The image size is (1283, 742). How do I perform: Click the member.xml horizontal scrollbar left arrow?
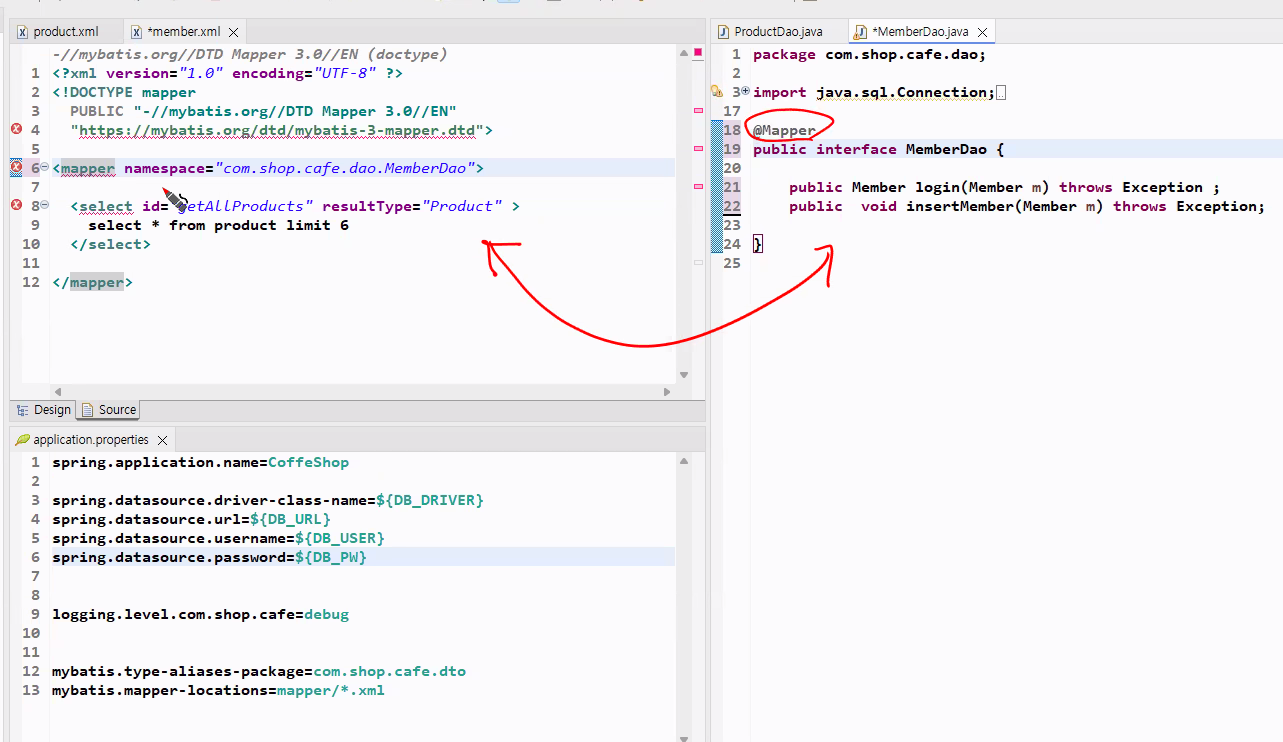click(x=57, y=392)
